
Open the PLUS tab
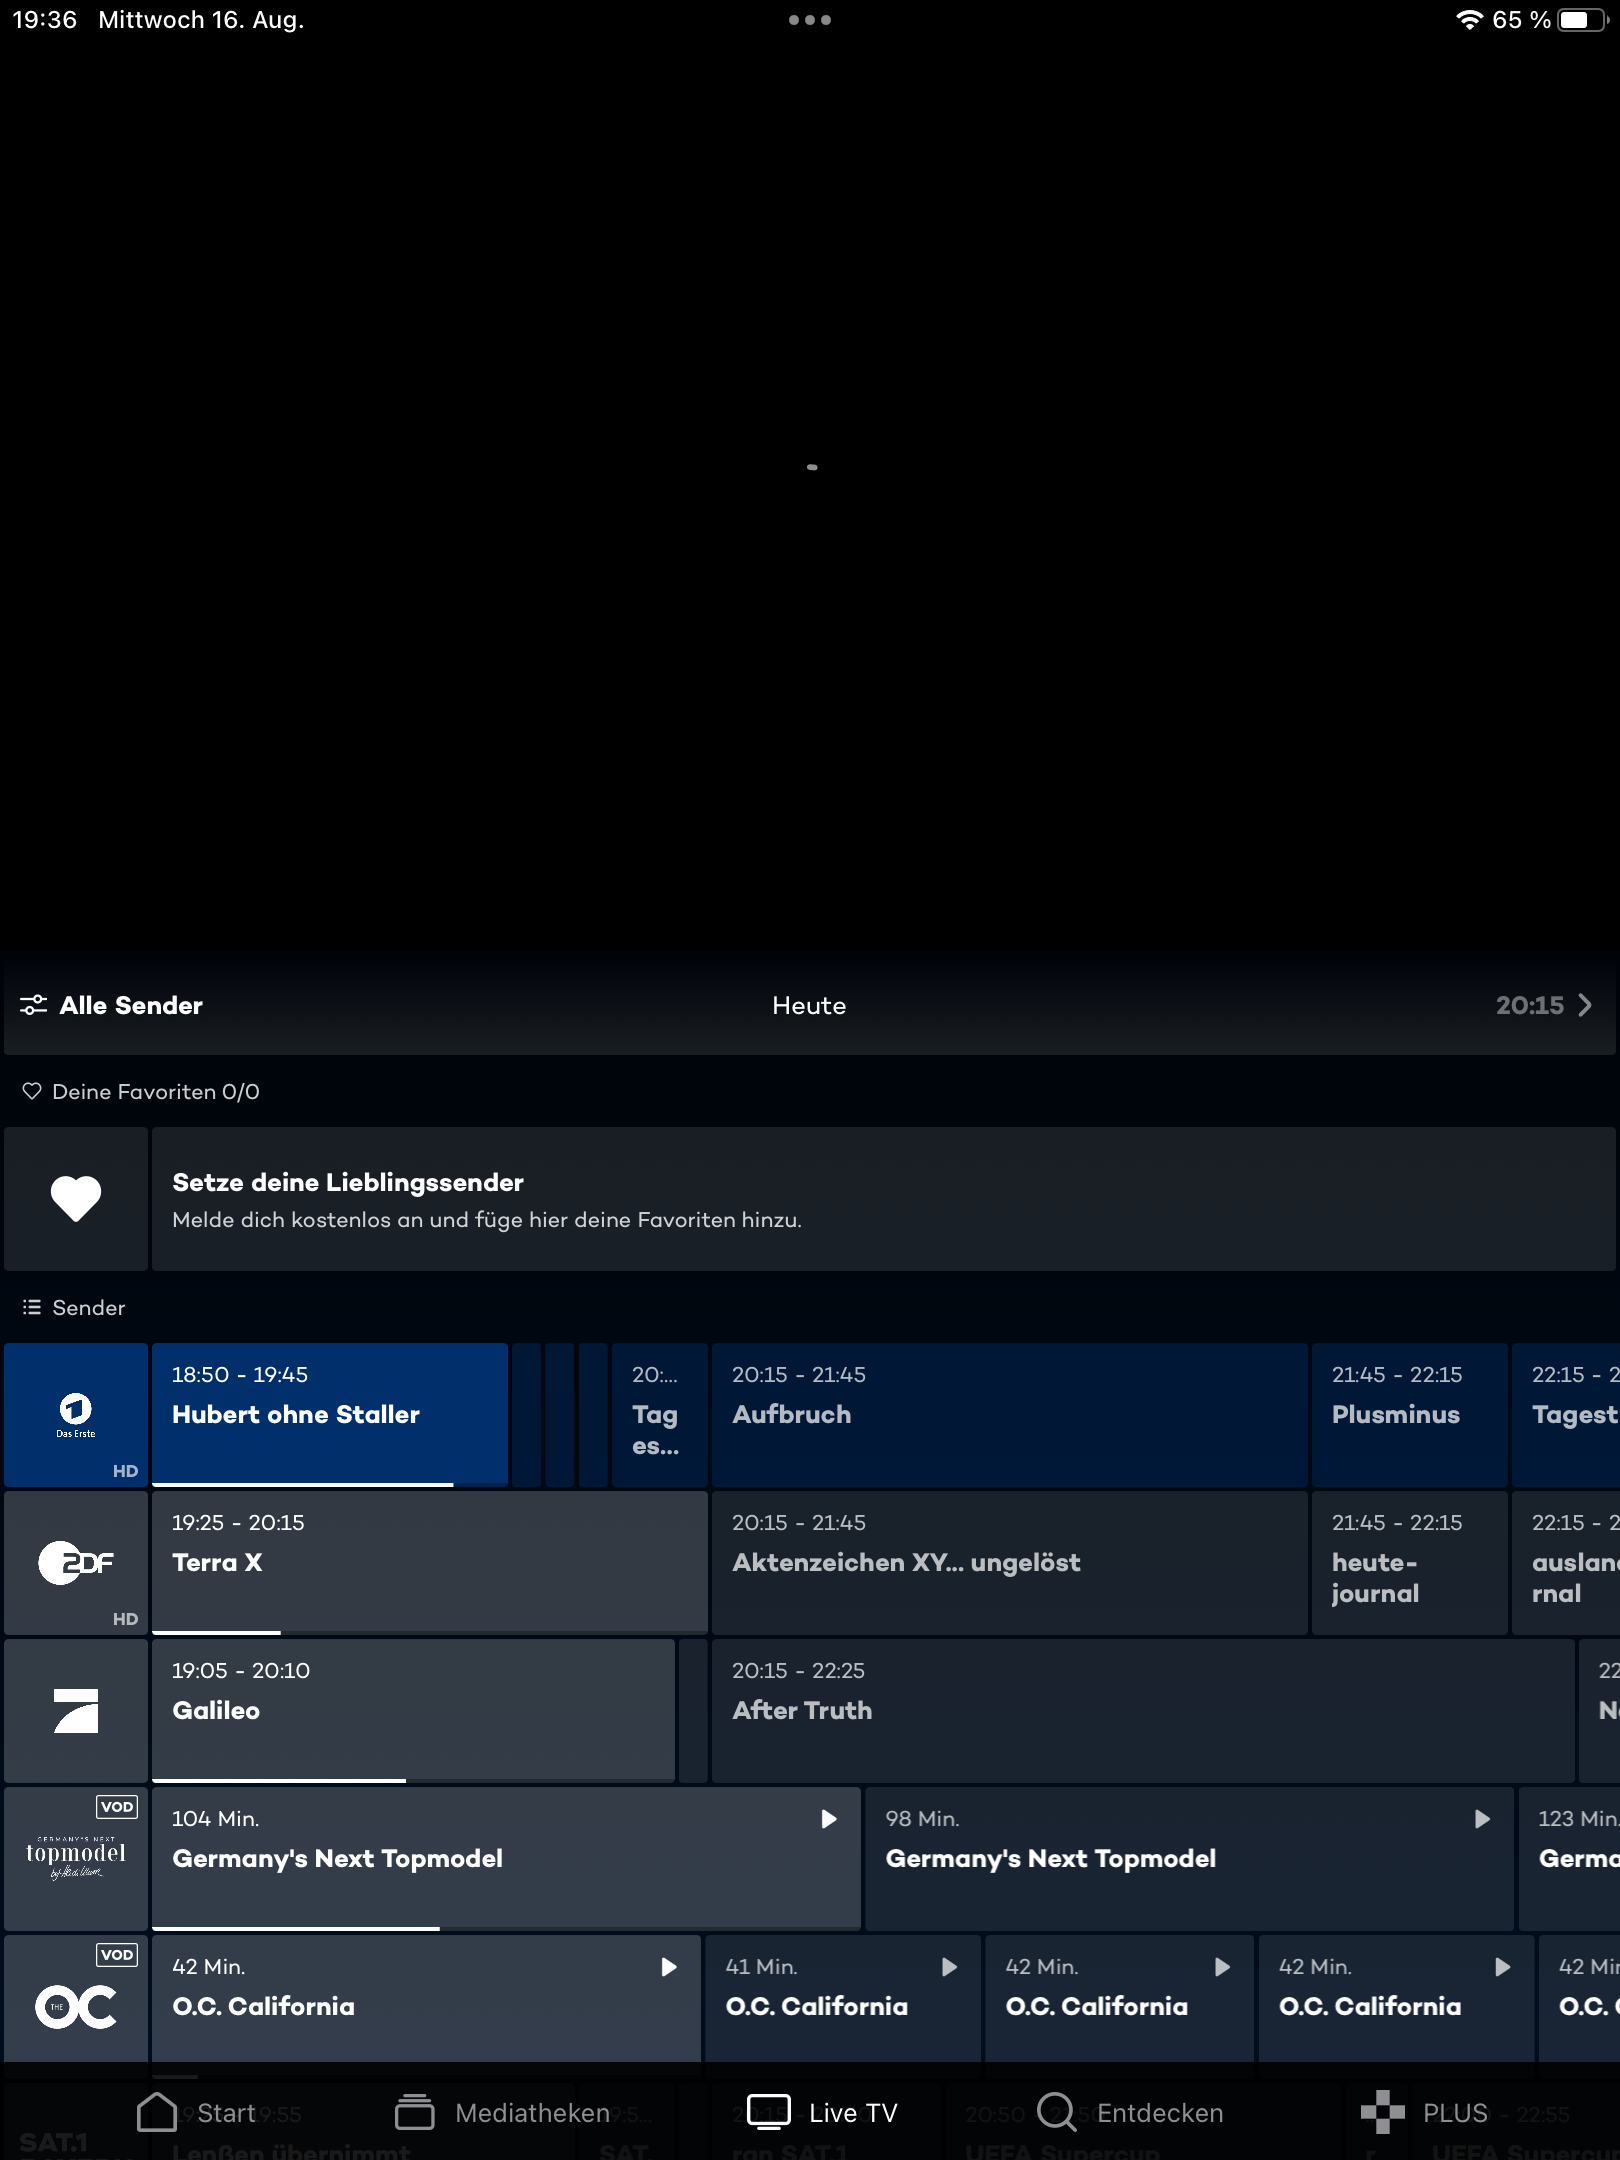click(x=1424, y=2112)
